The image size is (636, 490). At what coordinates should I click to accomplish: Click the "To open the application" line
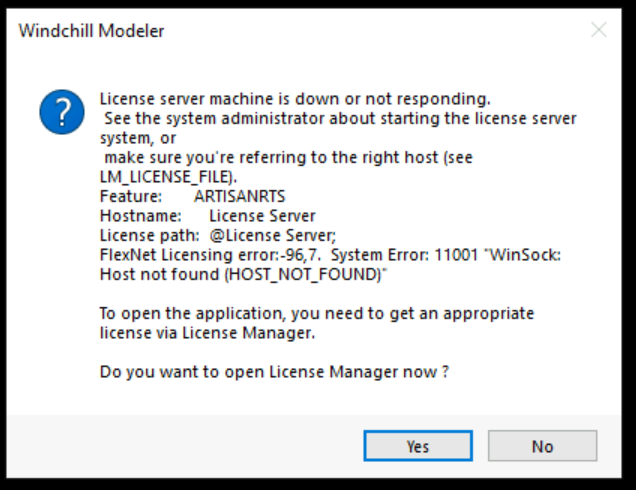coord(316,313)
